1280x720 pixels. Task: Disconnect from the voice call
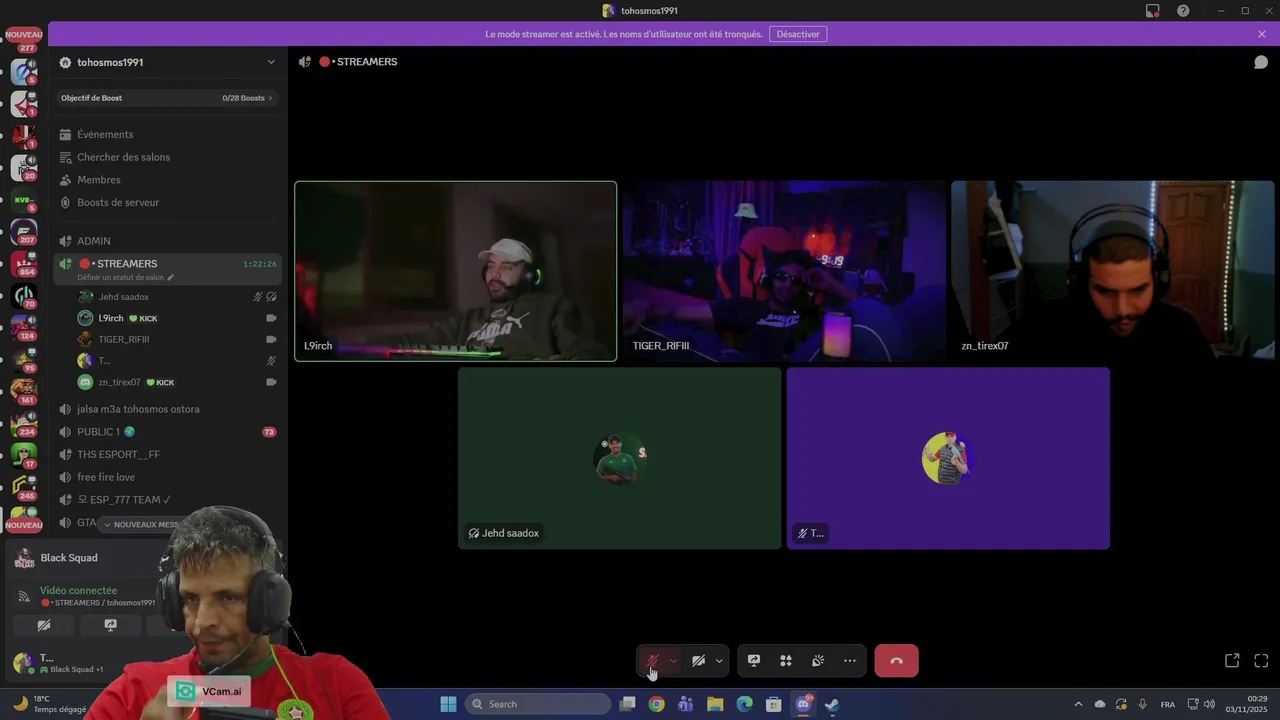pos(896,661)
